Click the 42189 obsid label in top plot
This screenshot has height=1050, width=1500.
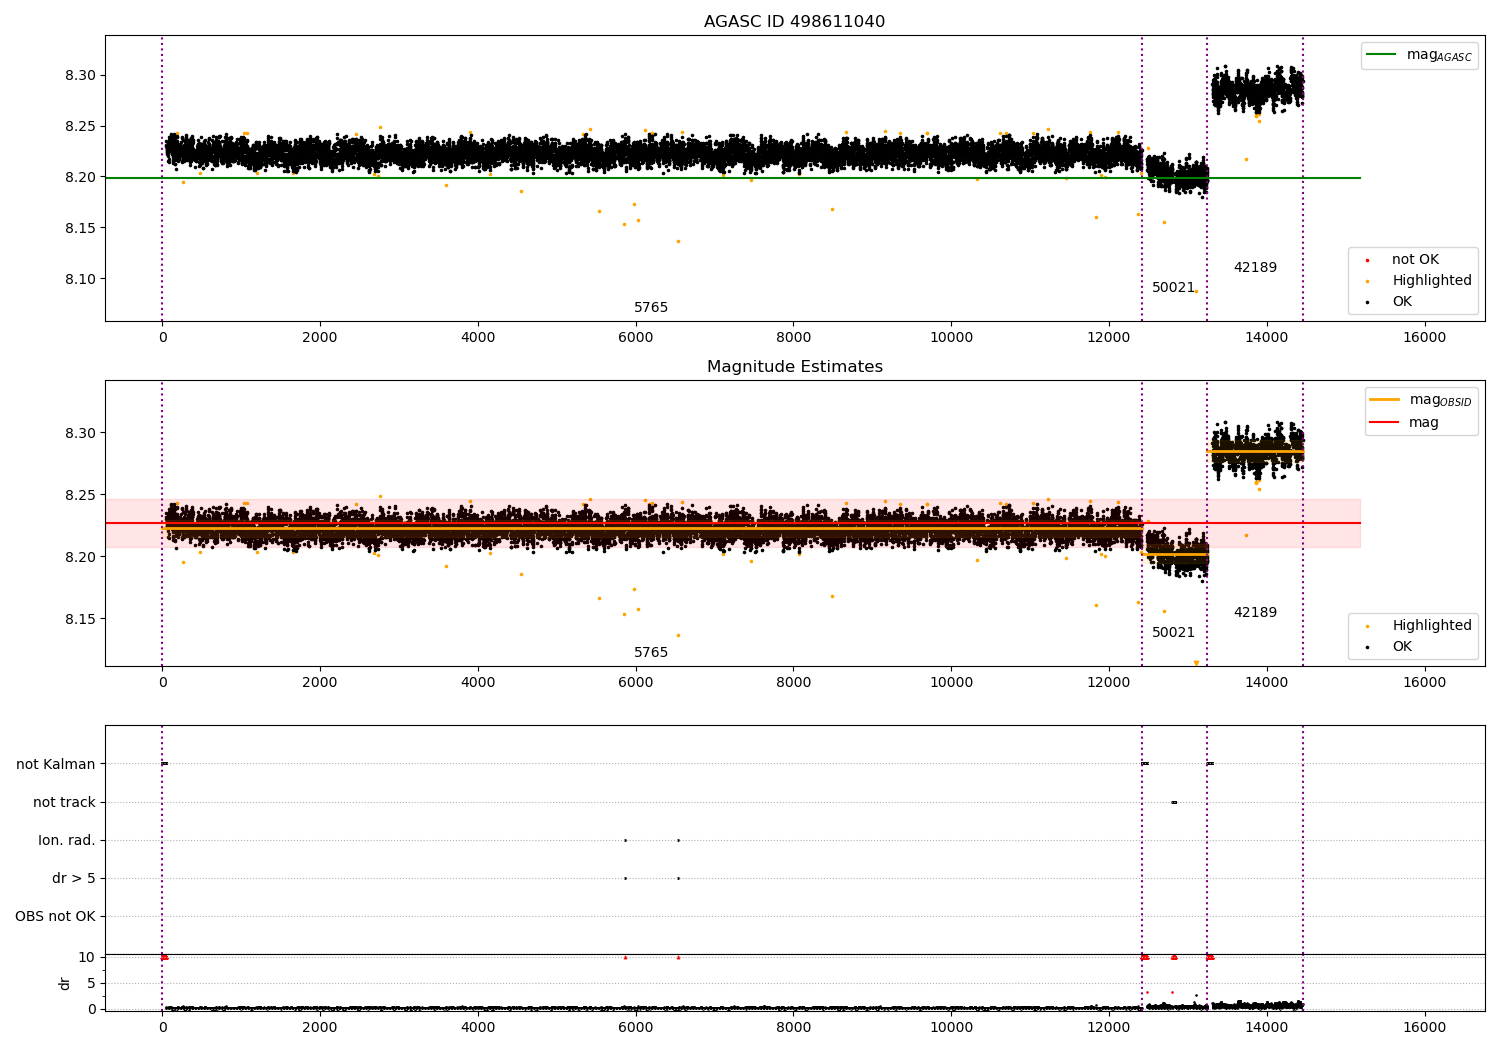point(1255,267)
